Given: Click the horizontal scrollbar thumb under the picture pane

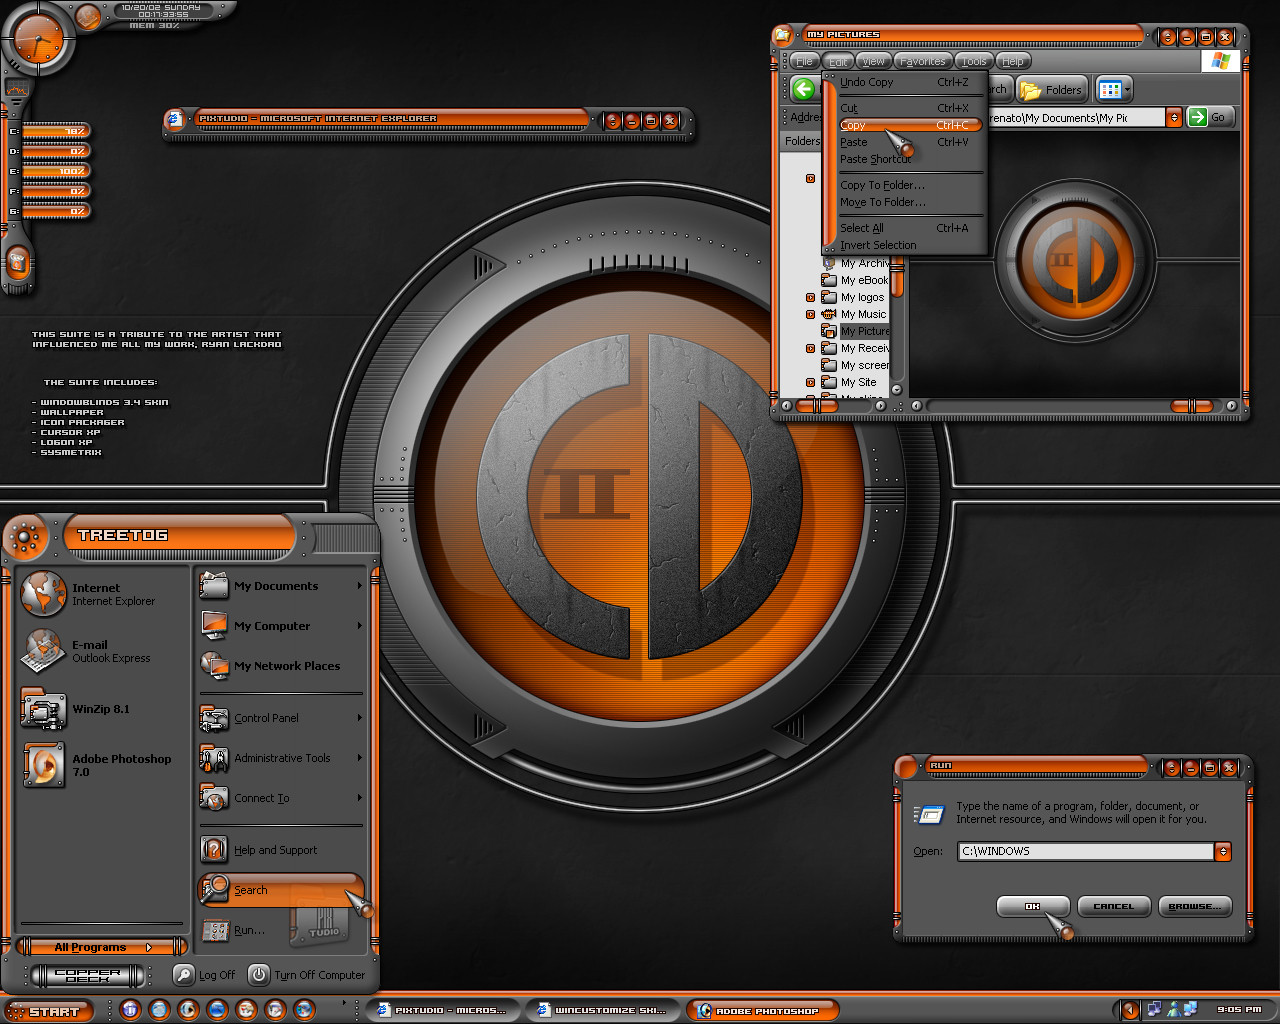Looking at the screenshot, I should pos(1192,406).
